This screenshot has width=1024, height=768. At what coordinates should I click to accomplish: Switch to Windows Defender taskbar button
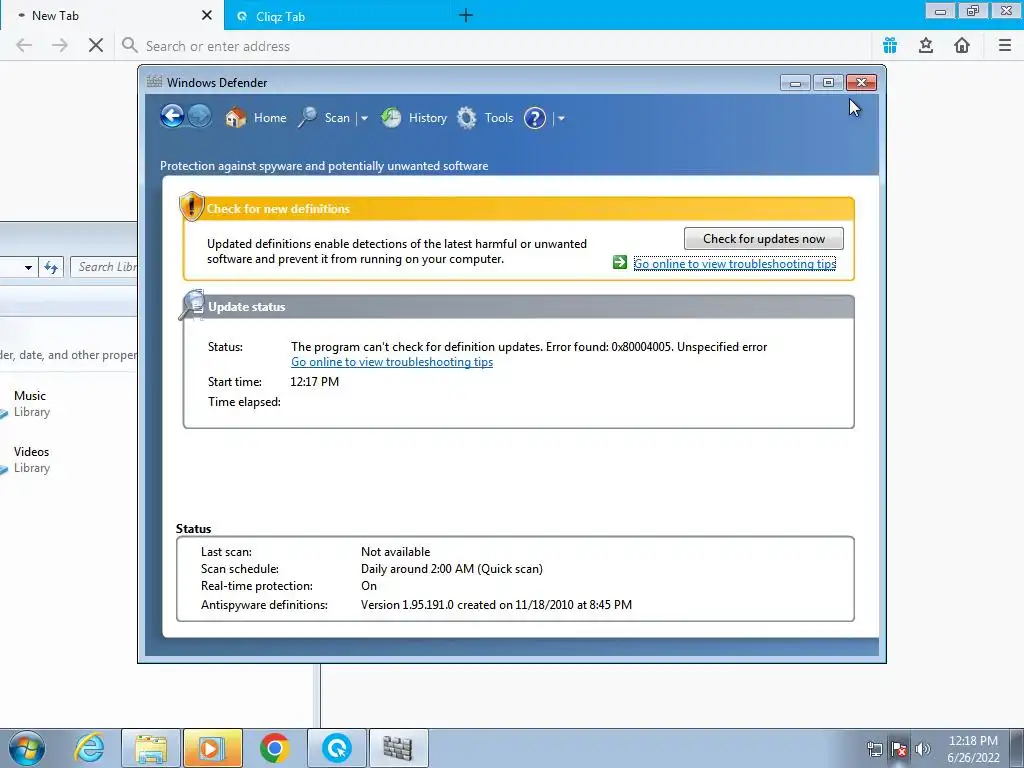tap(398, 748)
